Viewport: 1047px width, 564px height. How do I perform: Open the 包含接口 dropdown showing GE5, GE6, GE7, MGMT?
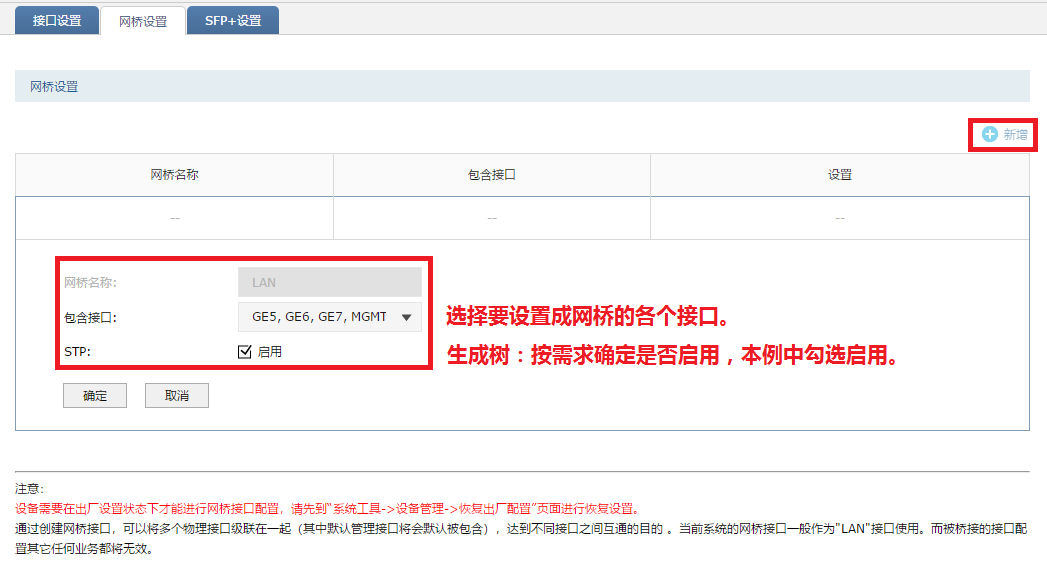(320, 317)
